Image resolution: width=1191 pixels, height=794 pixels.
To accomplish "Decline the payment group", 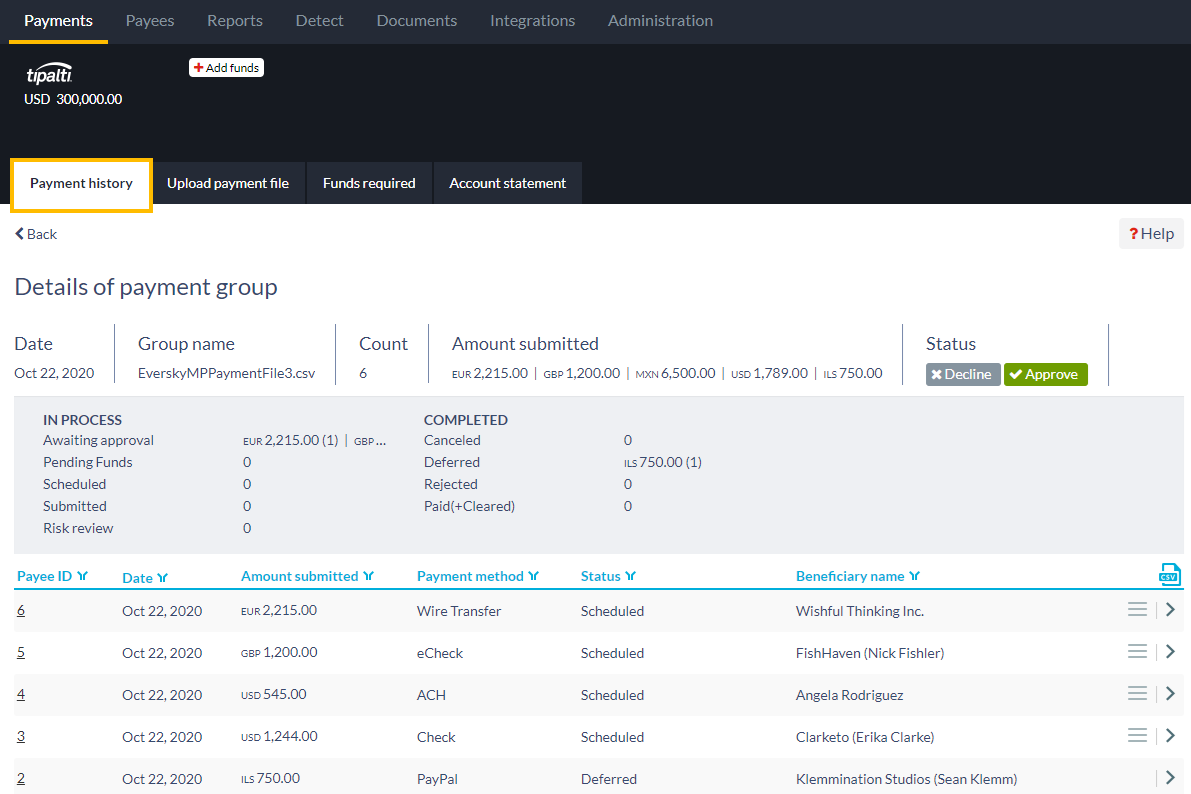I will coord(962,374).
